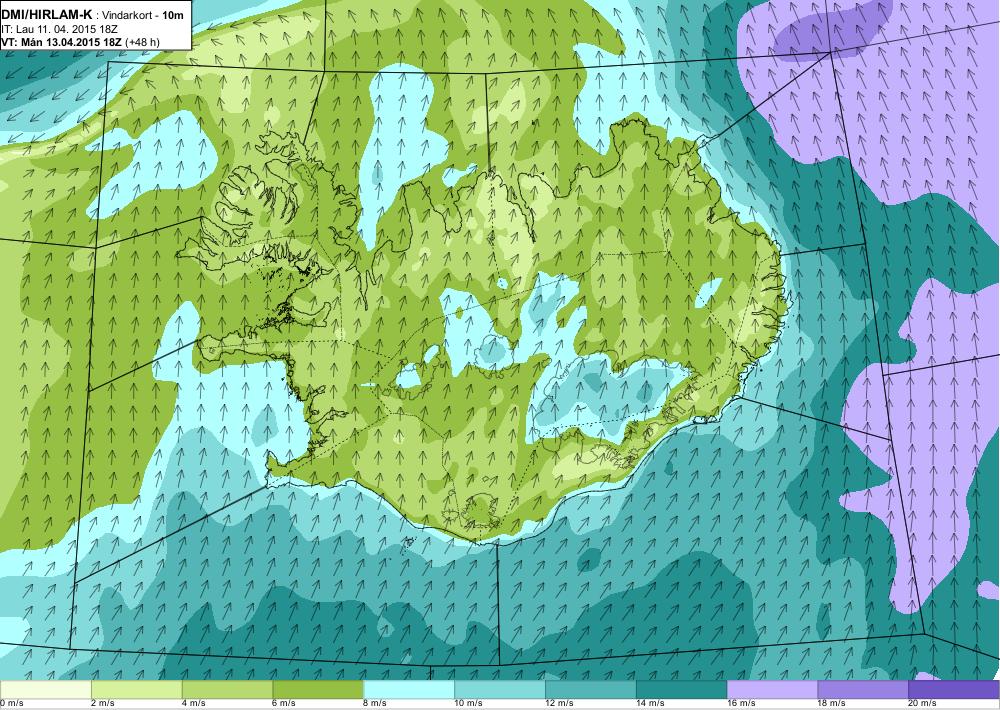Click the light teal 10–12 m/s legend swatch
1000x710 pixels.
coord(499,689)
